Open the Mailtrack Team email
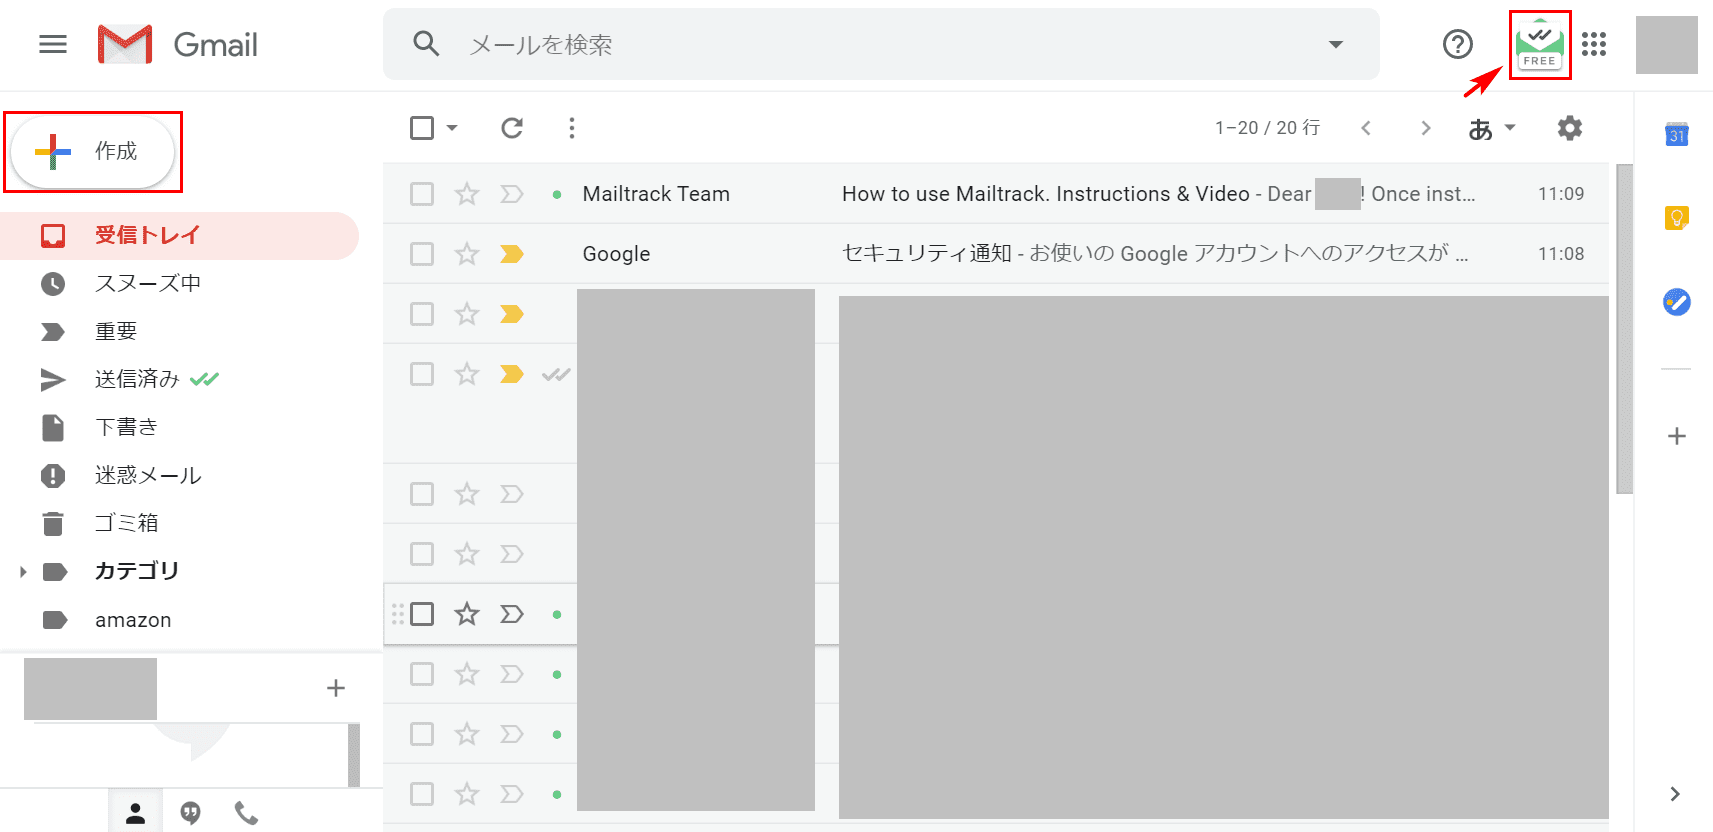The height and width of the screenshot is (832, 1713). click(x=996, y=194)
